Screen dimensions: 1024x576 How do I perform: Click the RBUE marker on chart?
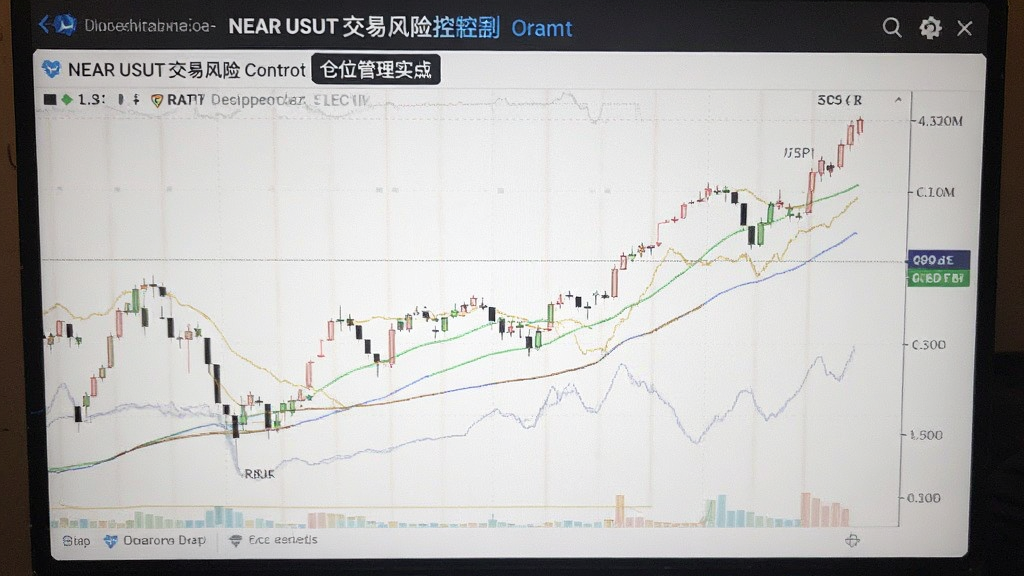tap(259, 473)
